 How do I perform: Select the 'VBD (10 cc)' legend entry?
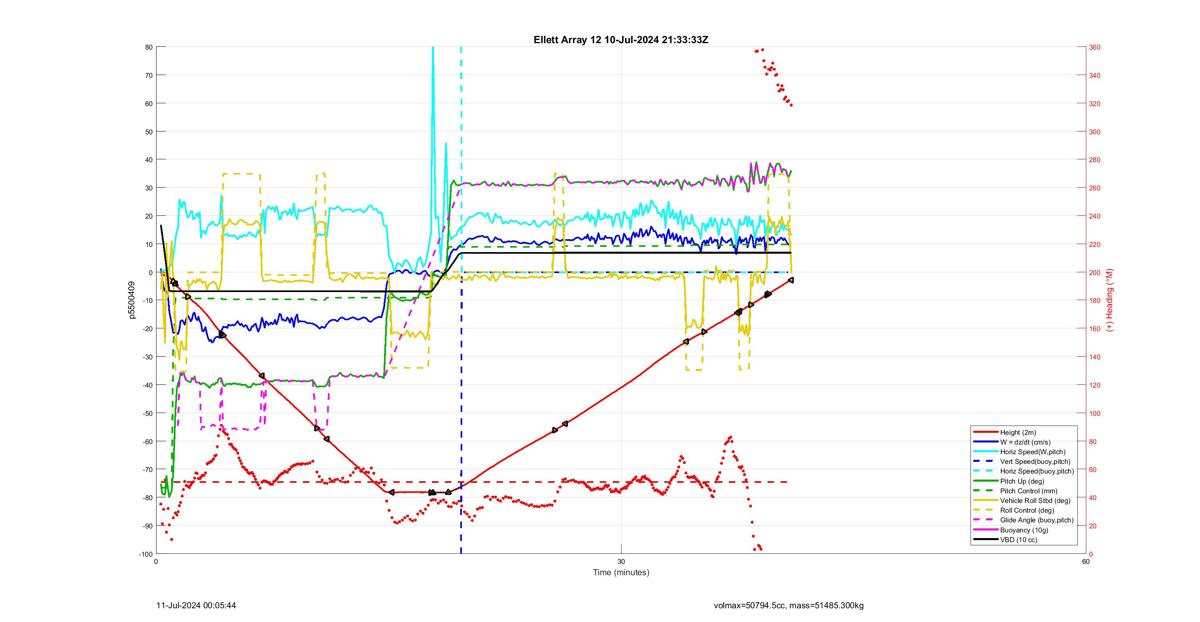click(x=1020, y=540)
